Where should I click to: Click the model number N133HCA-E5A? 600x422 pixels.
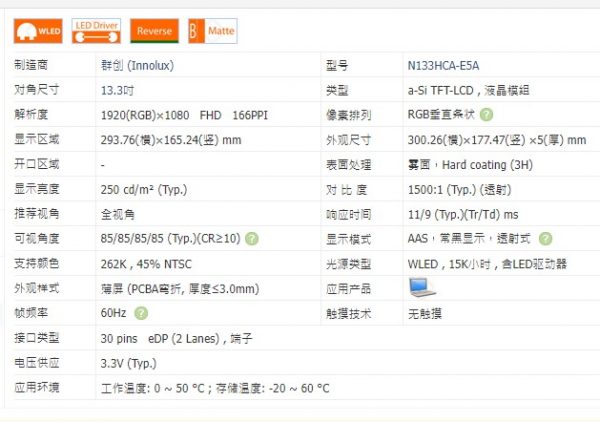click(x=443, y=65)
